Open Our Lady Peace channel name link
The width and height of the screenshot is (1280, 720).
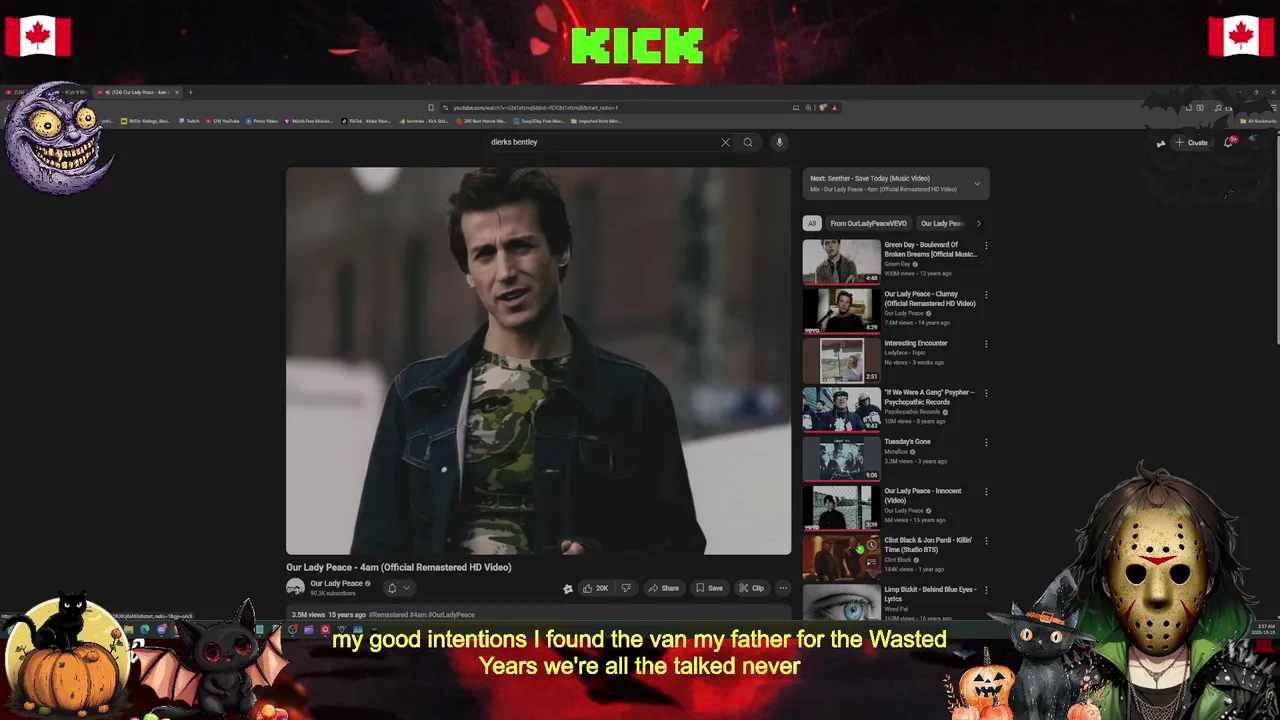(x=336, y=583)
